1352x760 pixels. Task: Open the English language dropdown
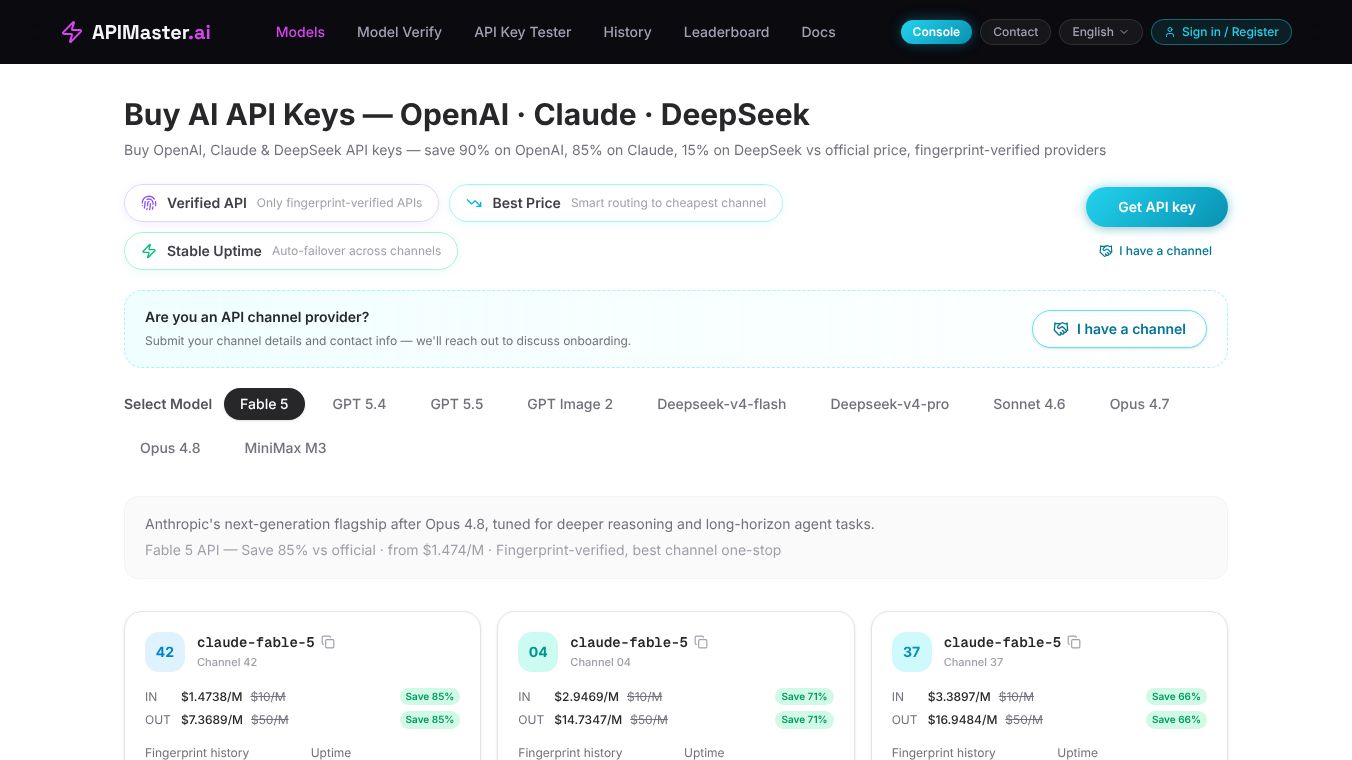click(1100, 32)
